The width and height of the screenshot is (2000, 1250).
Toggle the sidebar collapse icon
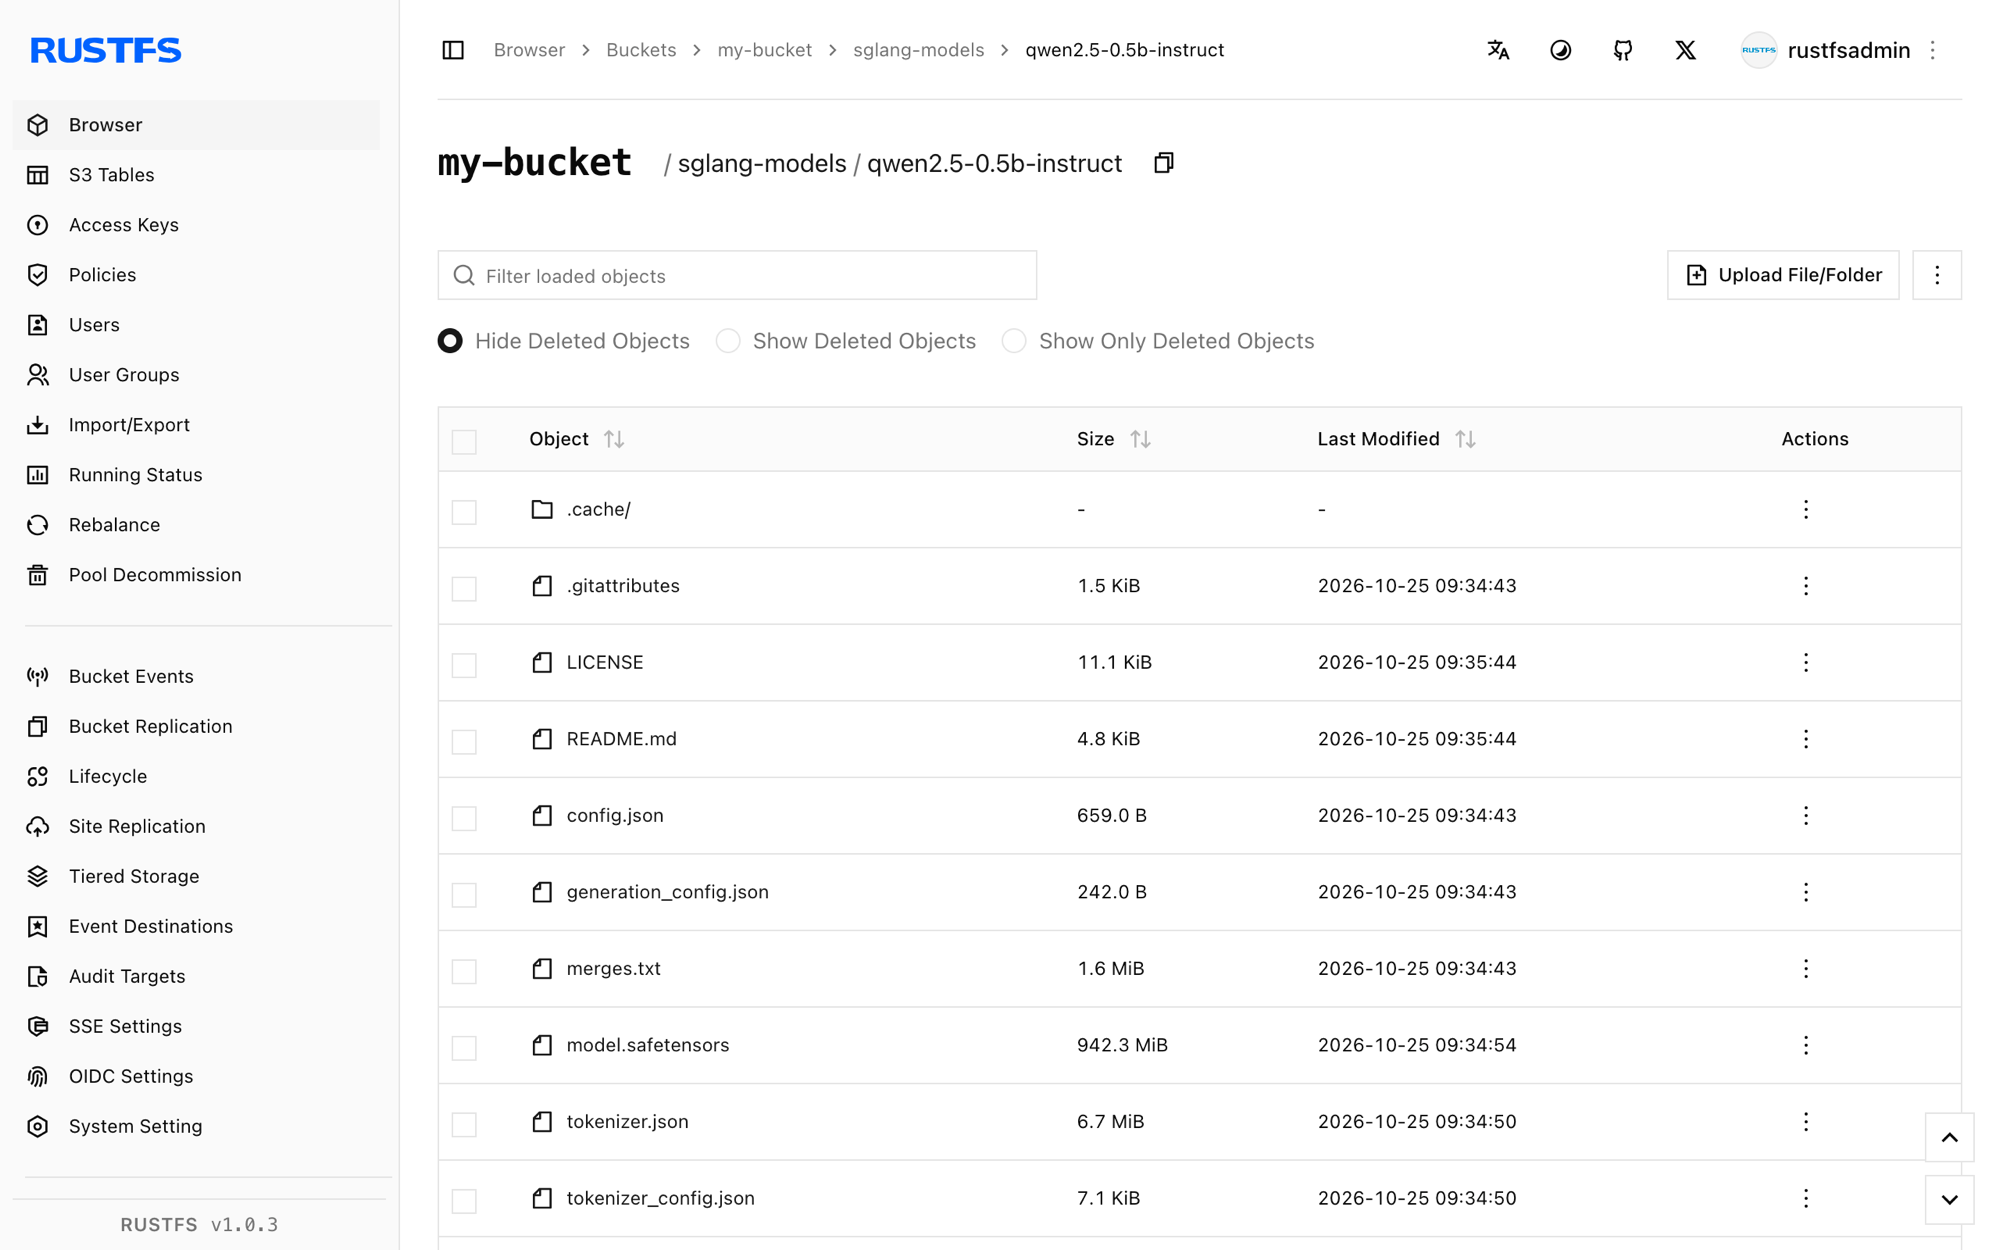point(453,50)
